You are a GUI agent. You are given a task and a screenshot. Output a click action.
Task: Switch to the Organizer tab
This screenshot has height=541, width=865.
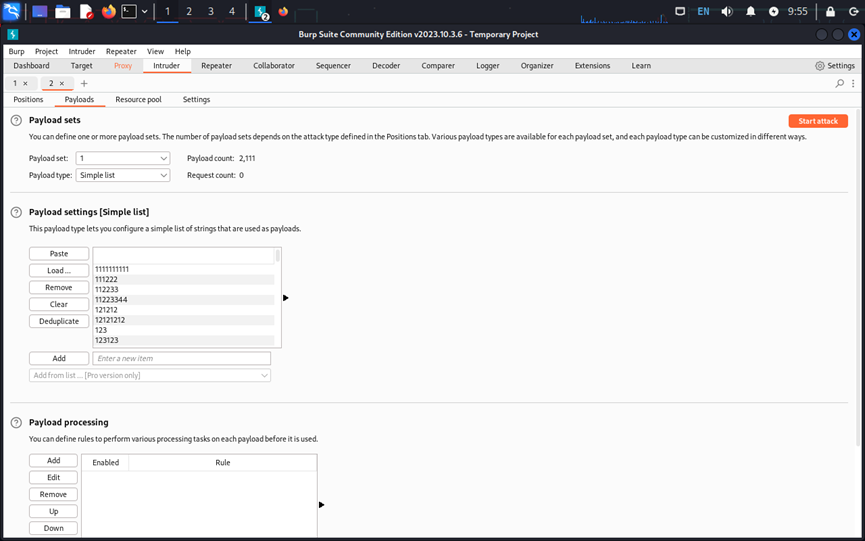(537, 66)
